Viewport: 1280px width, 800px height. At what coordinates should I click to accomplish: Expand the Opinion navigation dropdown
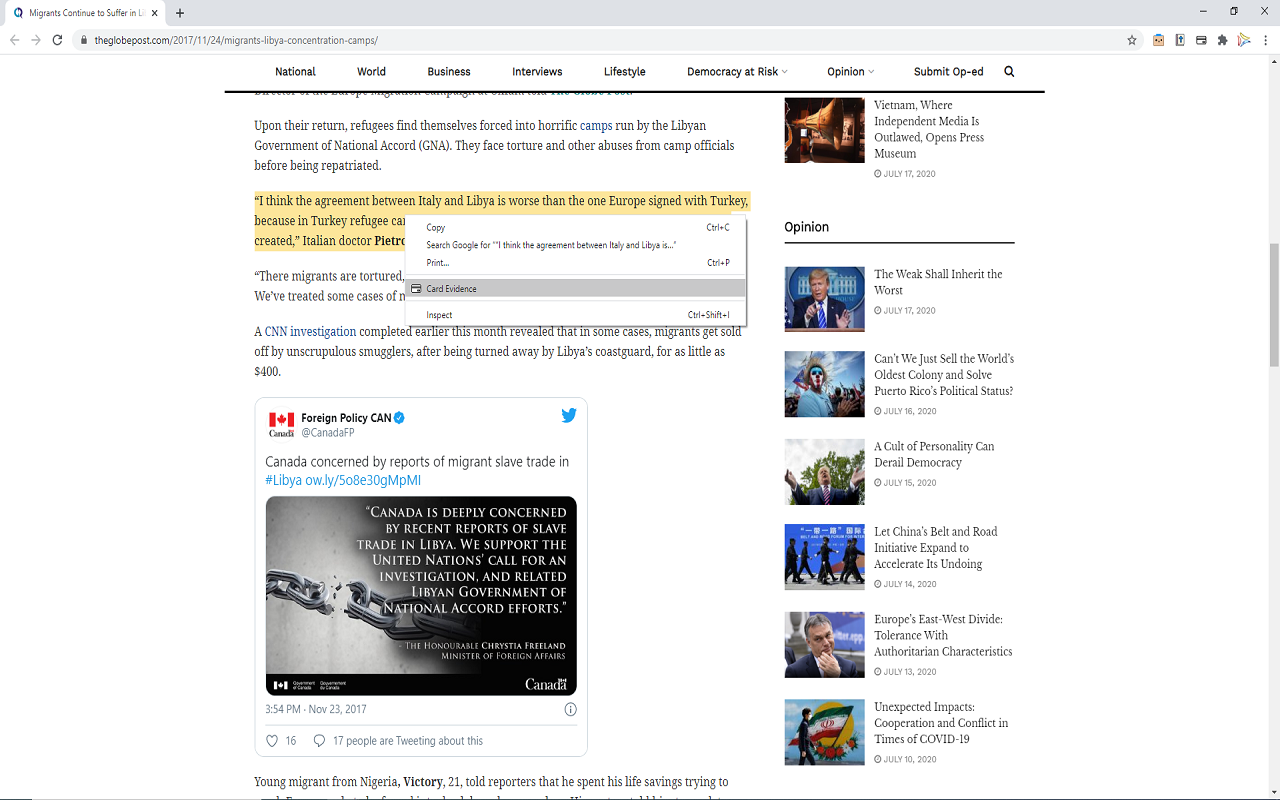tap(851, 72)
